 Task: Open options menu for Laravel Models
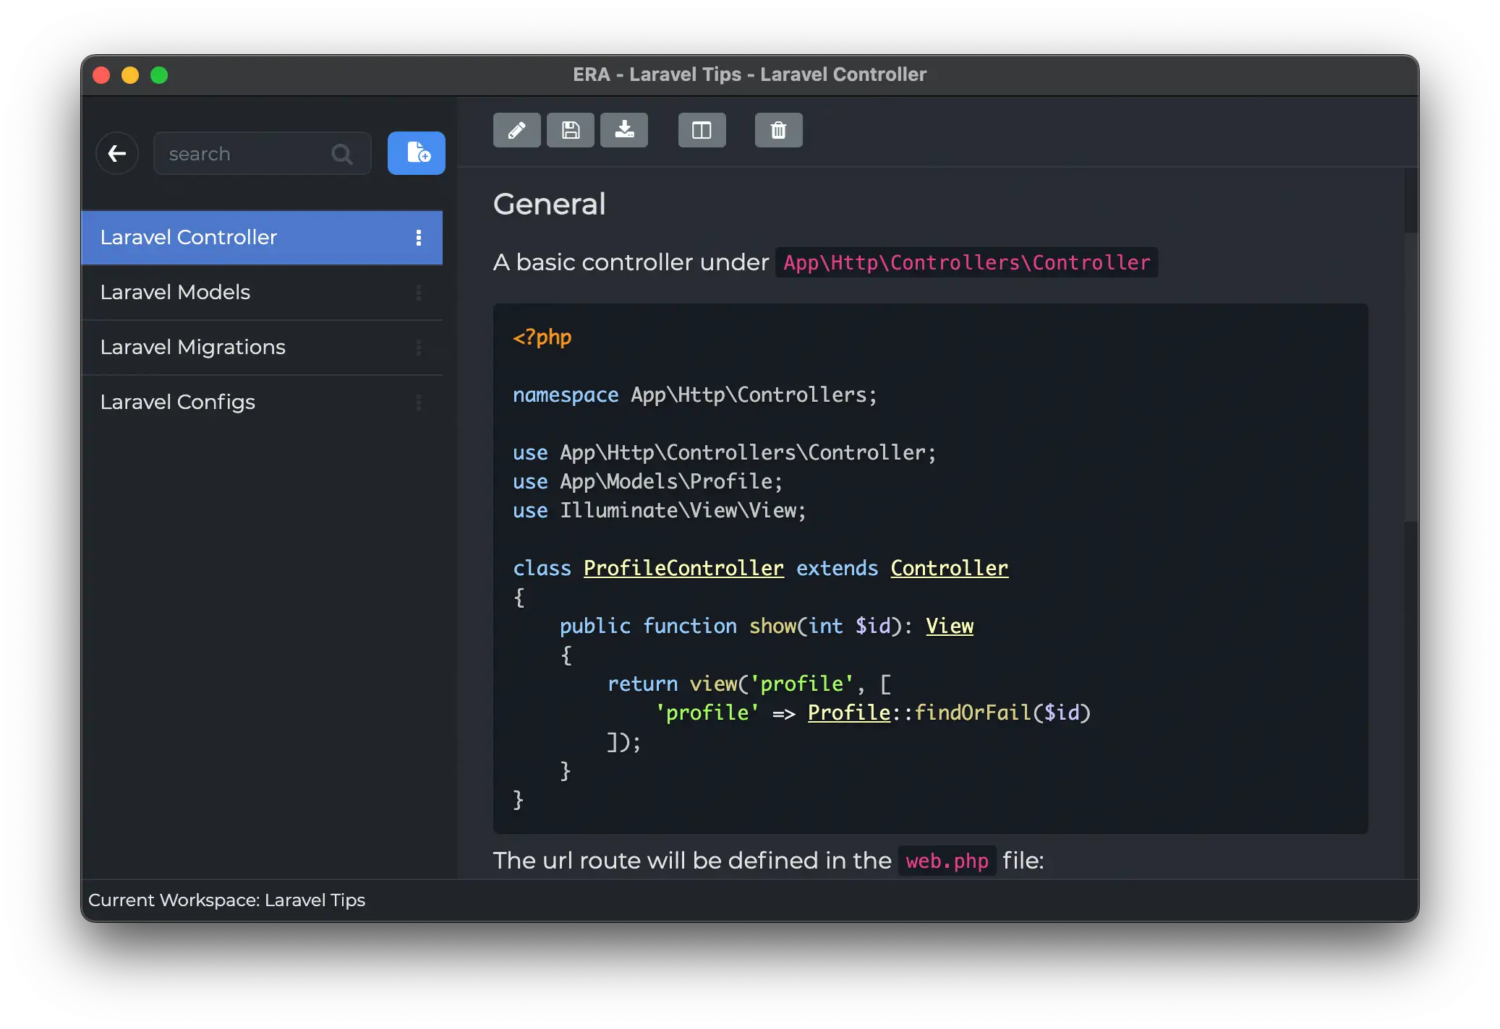click(x=418, y=293)
